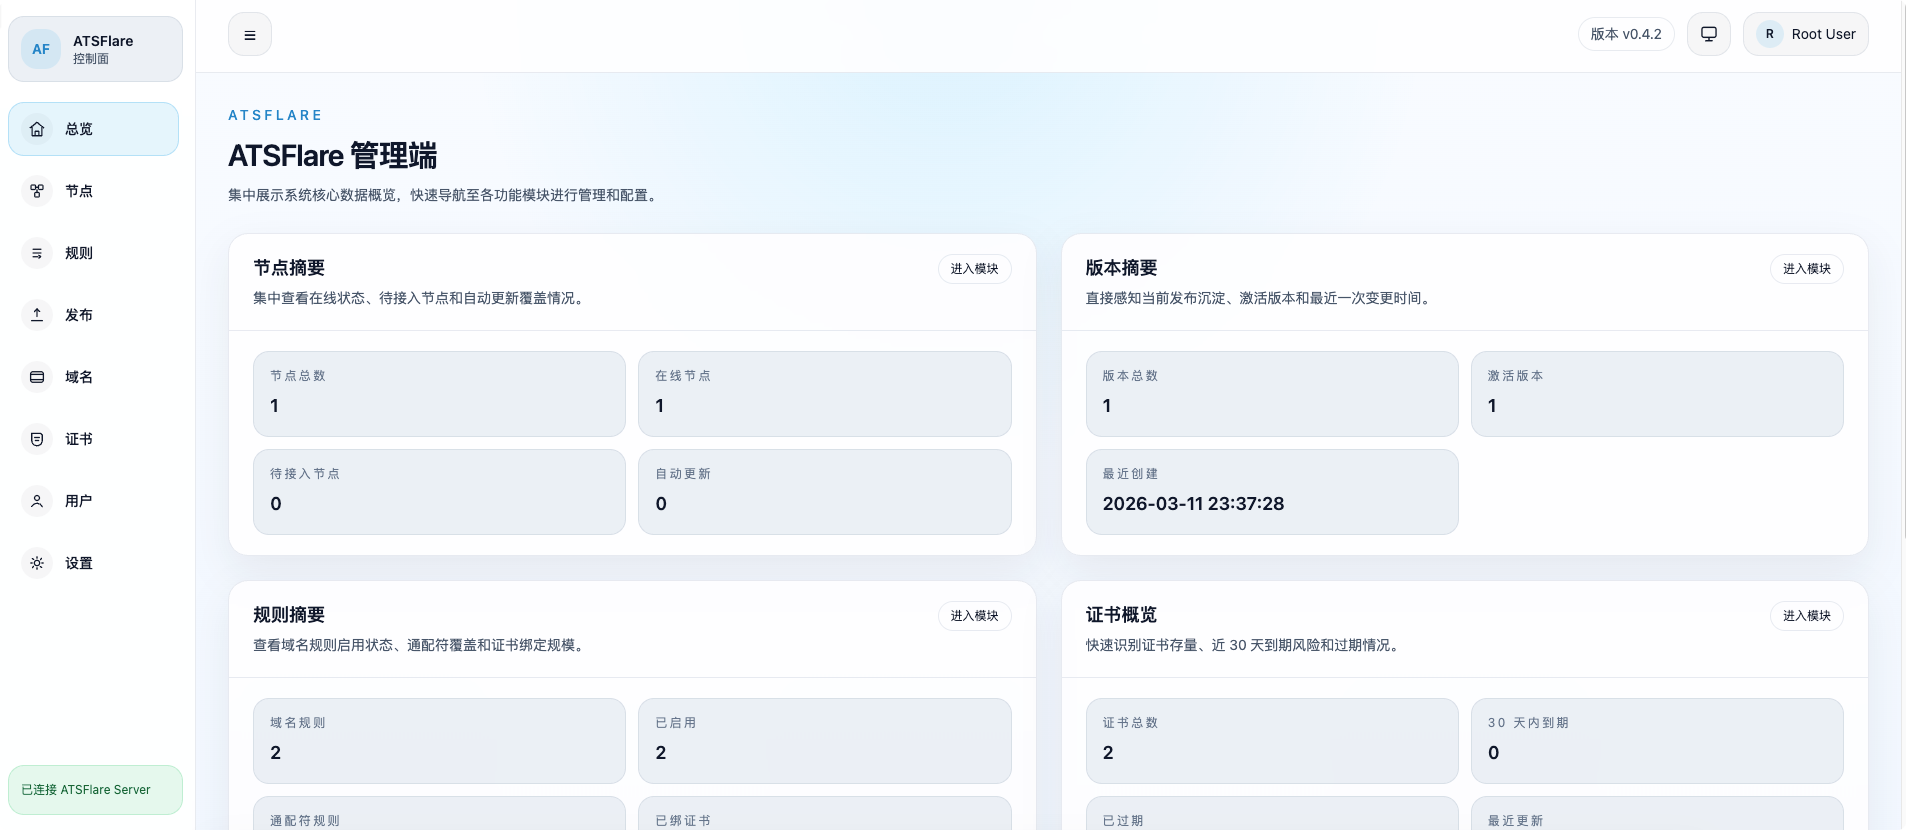The height and width of the screenshot is (830, 1906).
Task: Click the 最近创建 tile label
Action: (x=1130, y=474)
